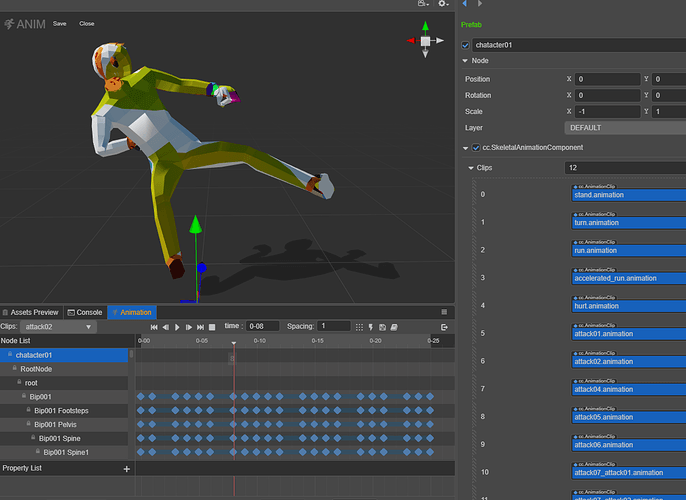The image size is (686, 500).
Task: Click the Close button in scene view
Action: coord(87,23)
